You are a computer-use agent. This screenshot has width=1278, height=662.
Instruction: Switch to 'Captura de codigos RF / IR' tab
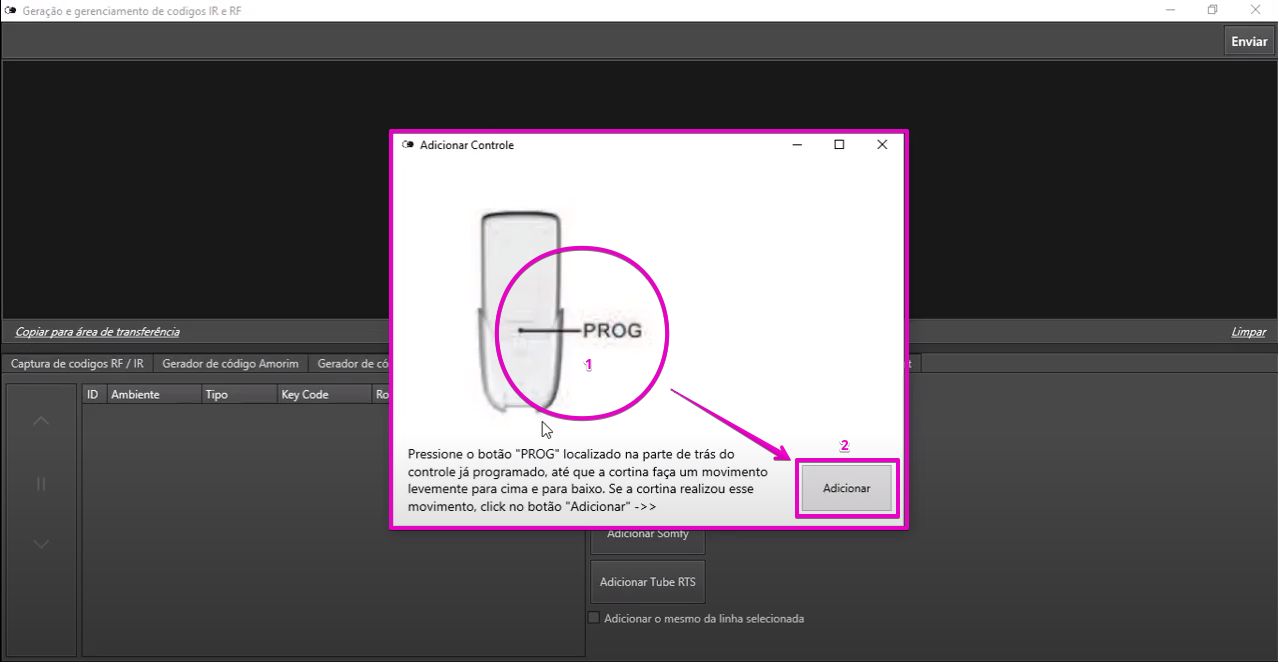[77, 364]
